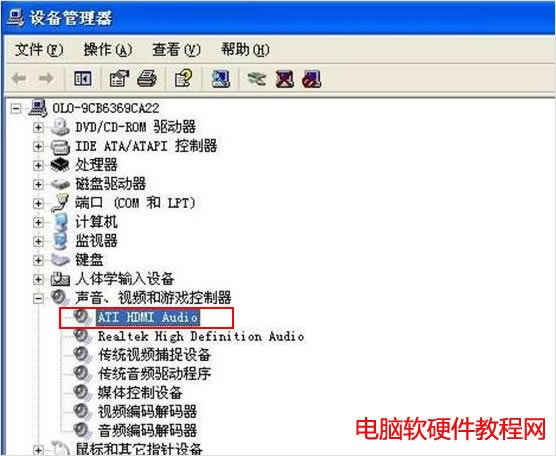Click the Back arrow toolbar icon
Viewport: 556px width, 456px height.
(19, 78)
